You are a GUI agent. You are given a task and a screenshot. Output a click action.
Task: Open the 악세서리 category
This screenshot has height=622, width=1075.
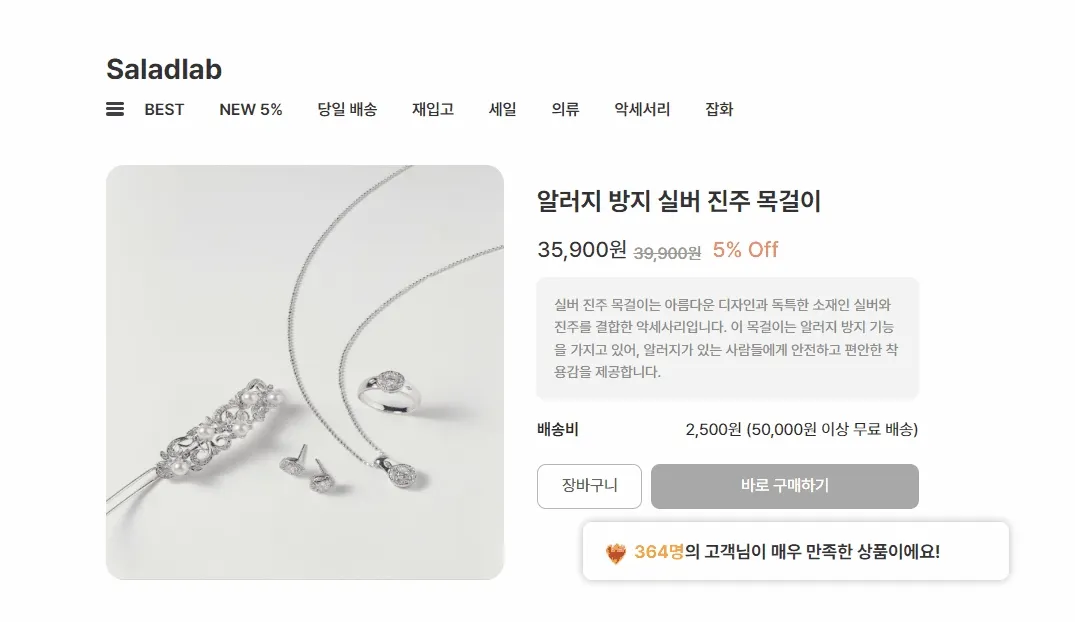(x=642, y=109)
